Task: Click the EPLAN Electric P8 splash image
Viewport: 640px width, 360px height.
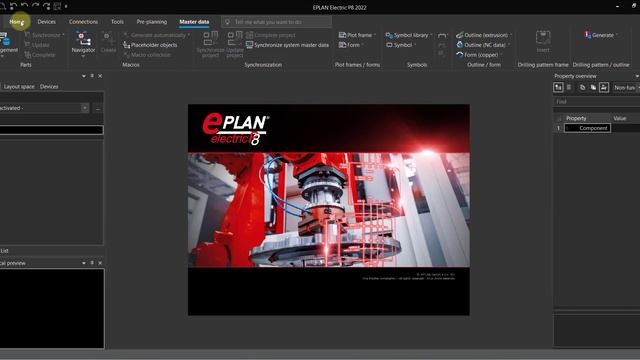Action: pos(329,210)
